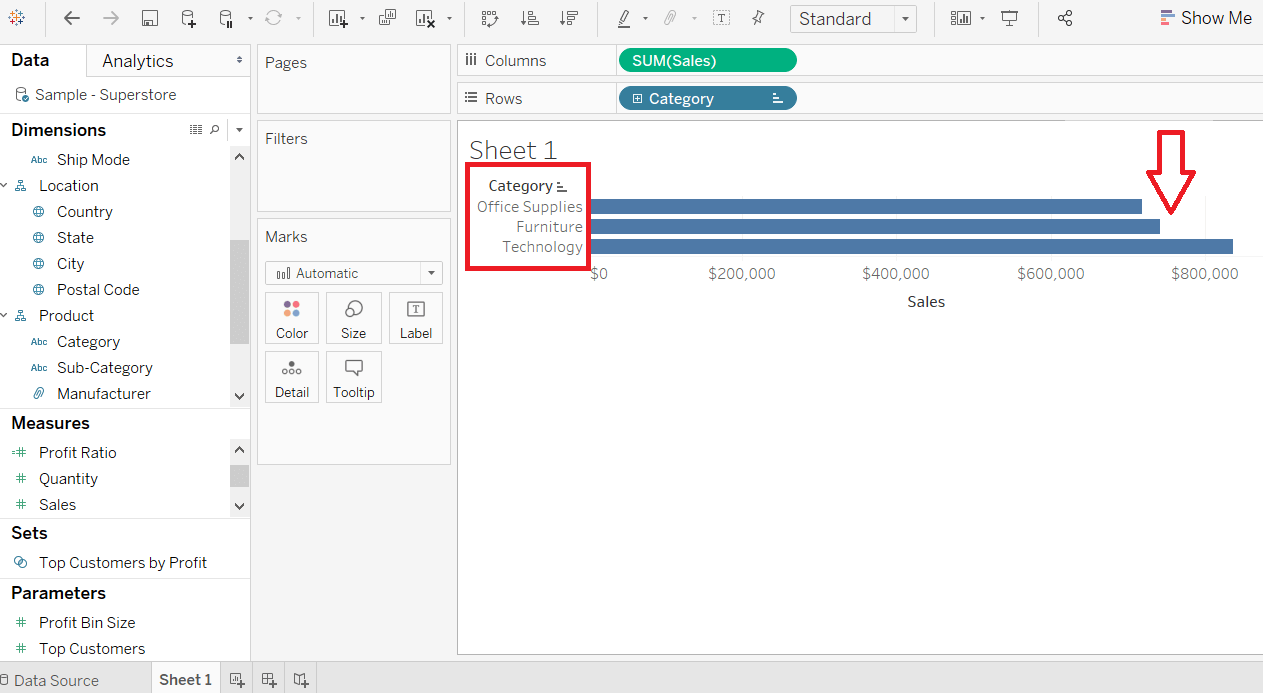This screenshot has width=1263, height=693.
Task: Click the Detail marks card button
Action: pos(292,377)
